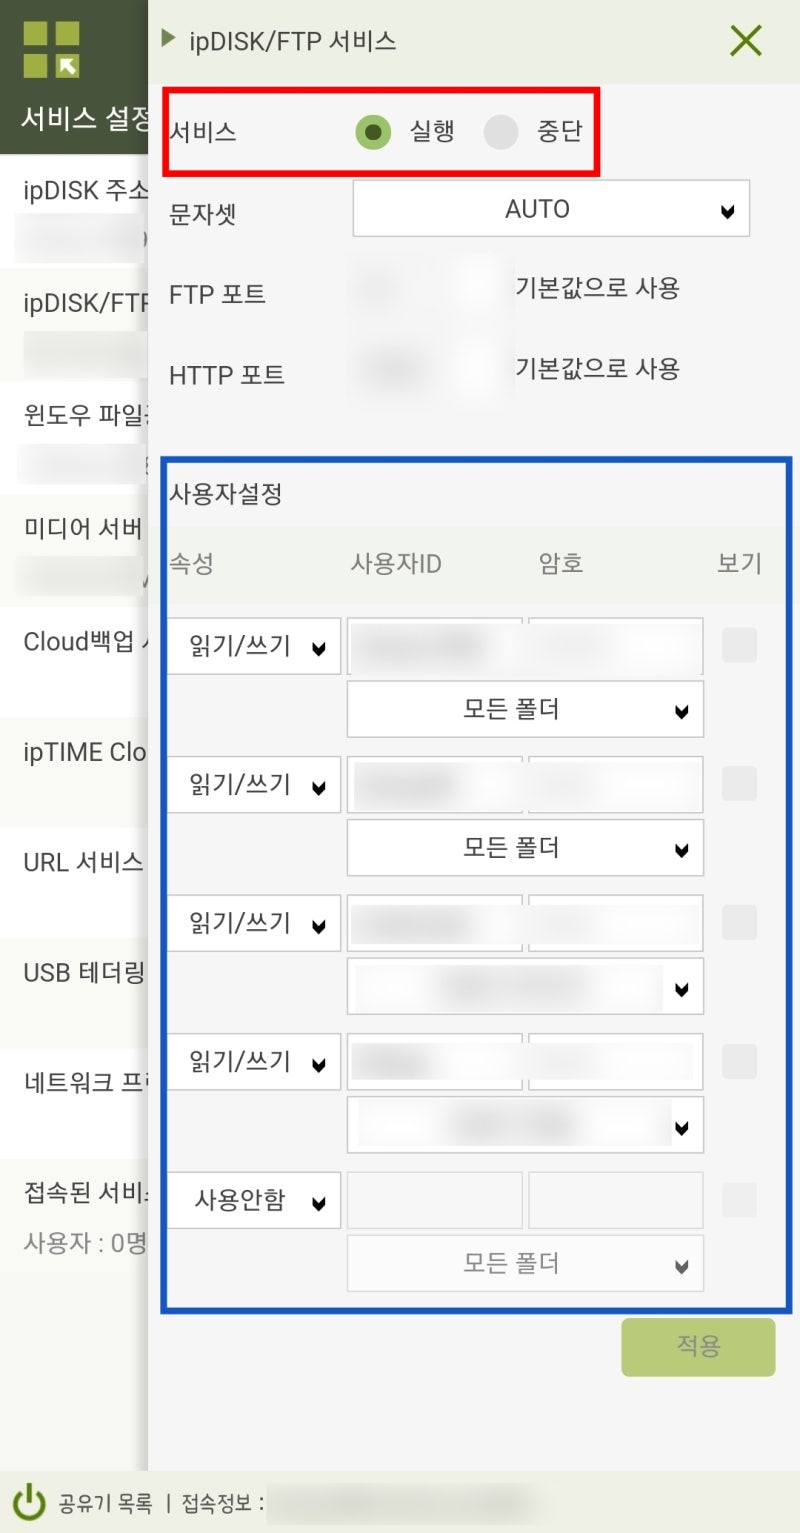The image size is (800, 1533).
Task: Select the 중단 radio button
Action: tap(501, 131)
